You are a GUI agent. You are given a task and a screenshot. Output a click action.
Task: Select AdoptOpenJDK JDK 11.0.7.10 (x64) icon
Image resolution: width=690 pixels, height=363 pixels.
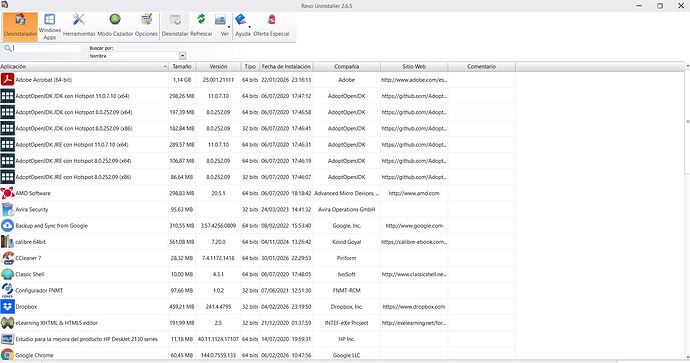(x=7, y=96)
